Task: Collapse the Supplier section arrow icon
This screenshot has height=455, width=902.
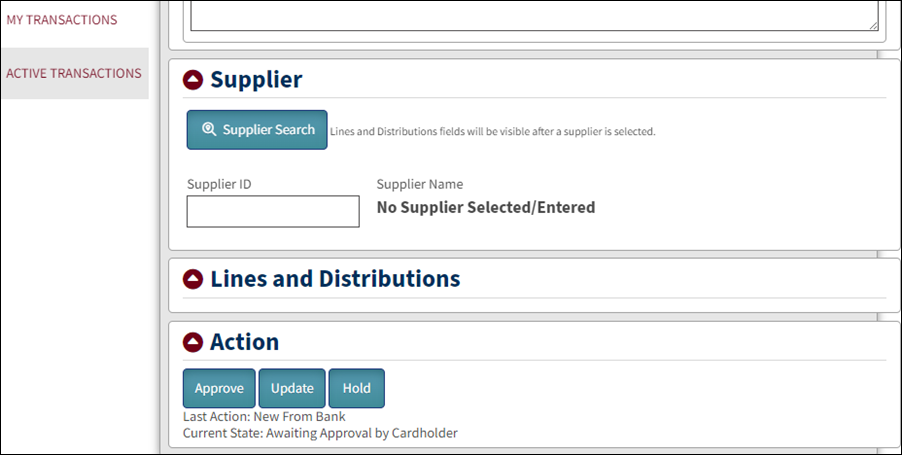Action: click(x=193, y=80)
